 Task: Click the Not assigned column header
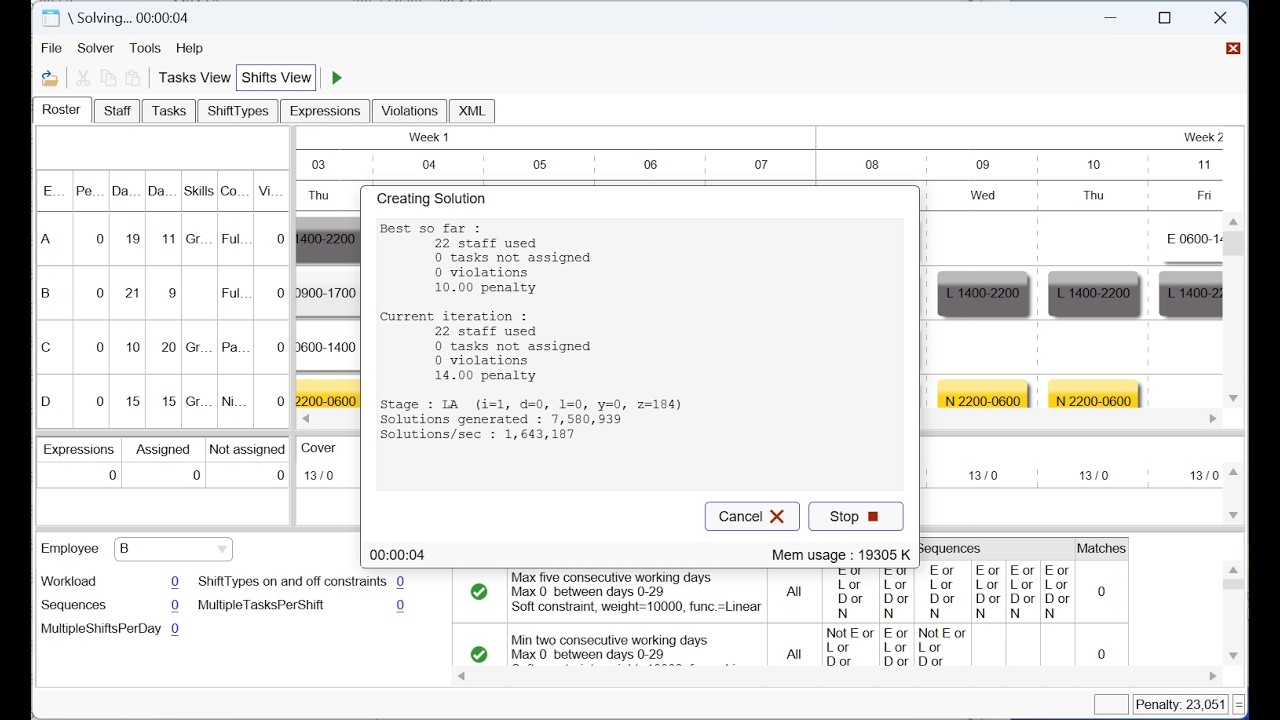pos(247,450)
